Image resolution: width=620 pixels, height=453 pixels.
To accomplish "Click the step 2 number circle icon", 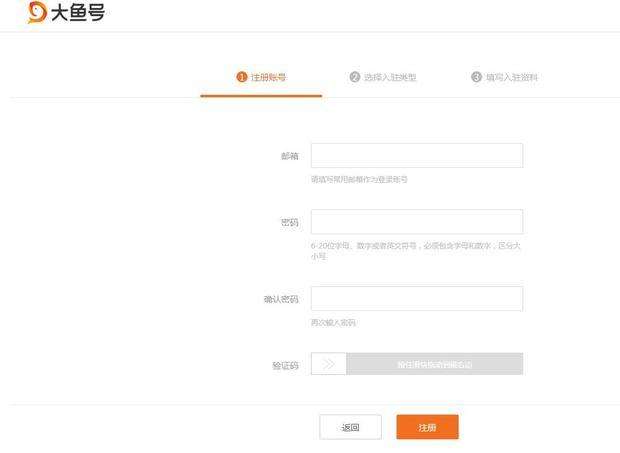I will pos(355,77).
